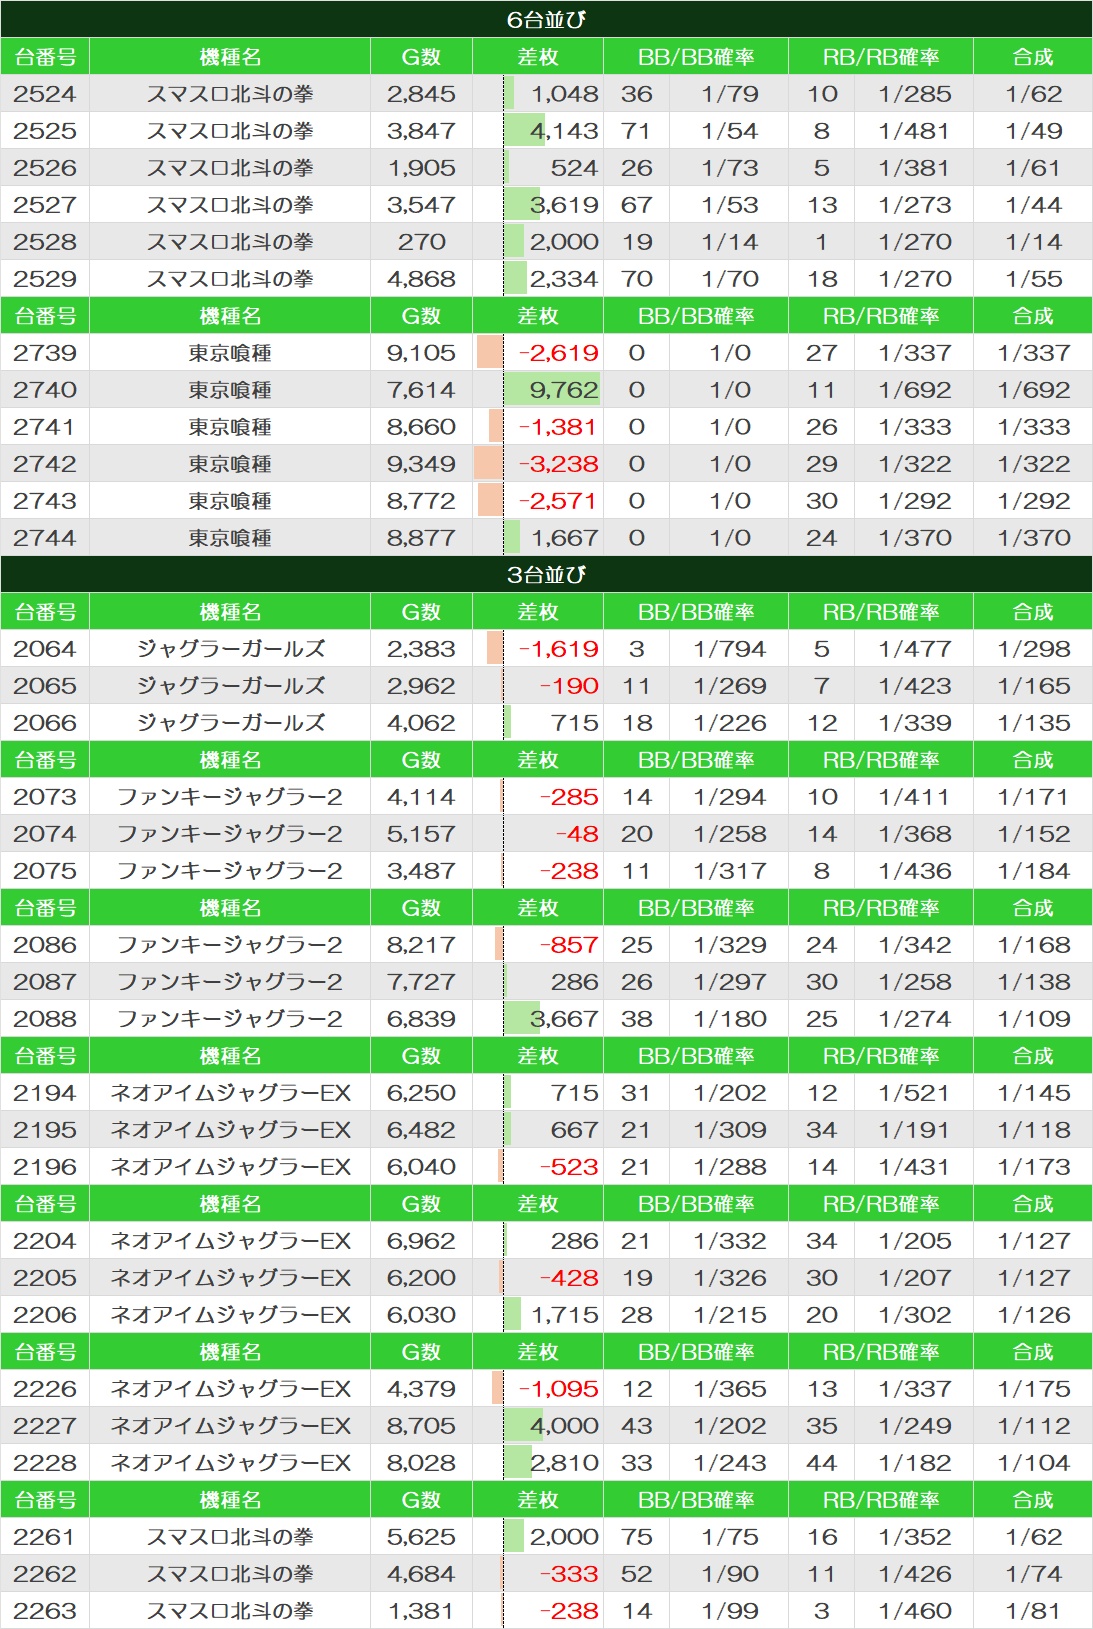Click the 東京喰種 name in row 2741
The image size is (1093, 1629).
[x=230, y=427]
